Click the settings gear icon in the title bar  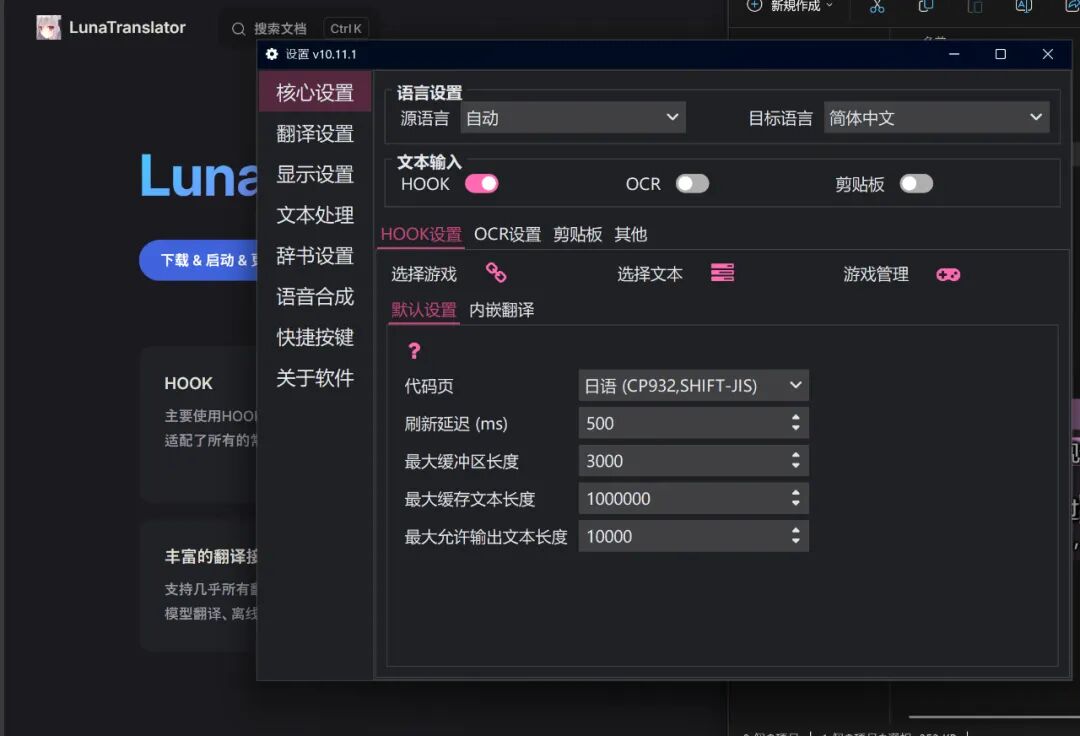pos(271,54)
